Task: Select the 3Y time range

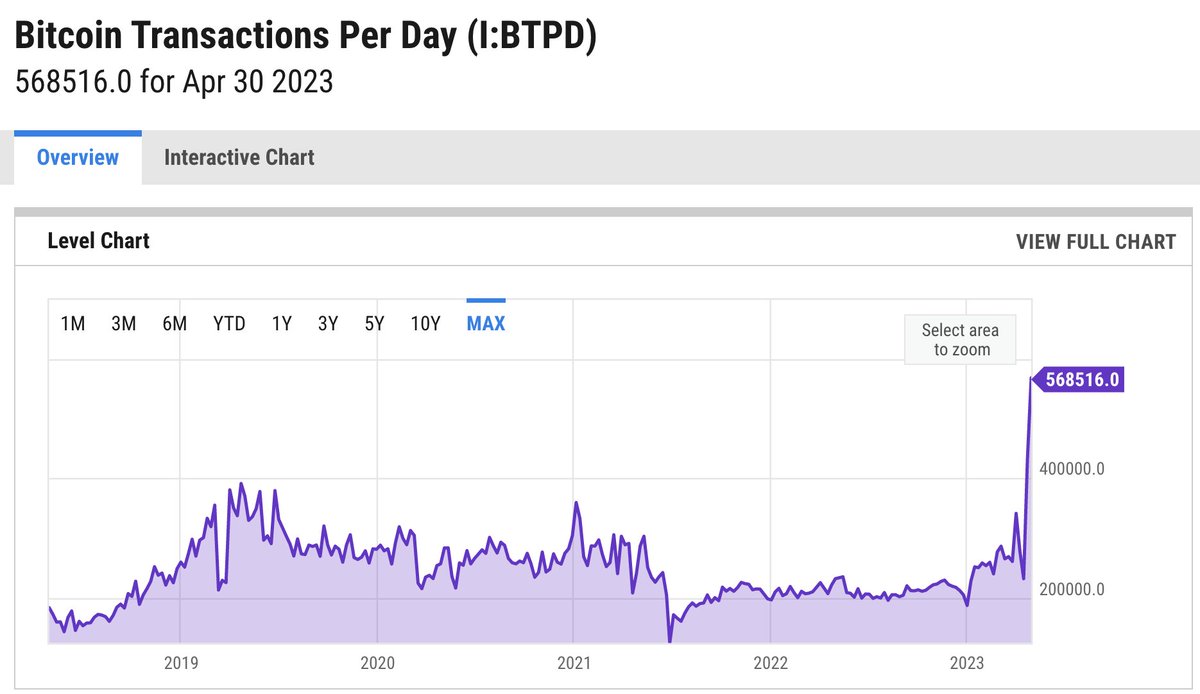Action: point(327,323)
